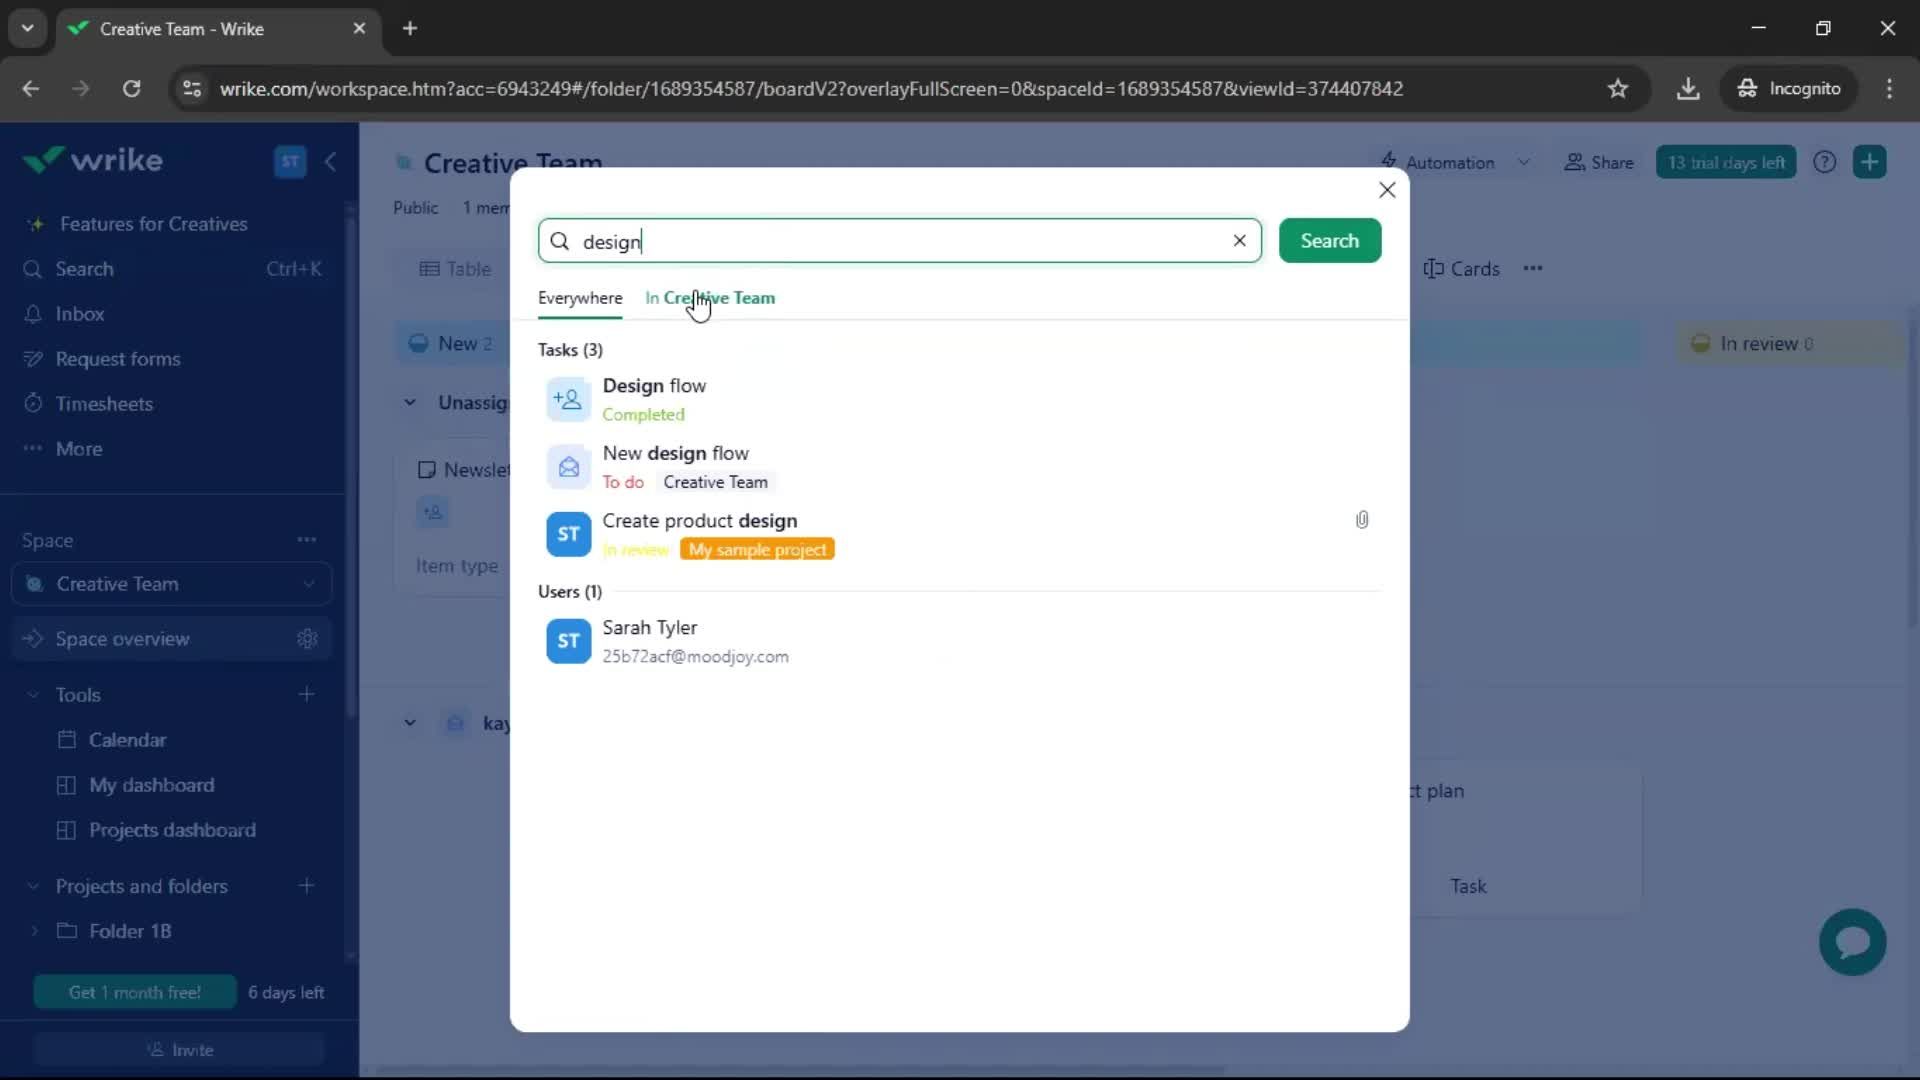Focus the design search input field

(x=900, y=241)
